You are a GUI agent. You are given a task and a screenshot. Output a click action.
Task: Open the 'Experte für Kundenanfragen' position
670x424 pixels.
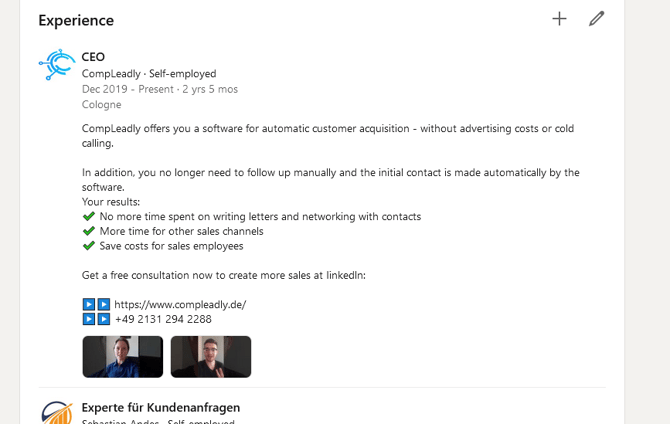(x=161, y=407)
